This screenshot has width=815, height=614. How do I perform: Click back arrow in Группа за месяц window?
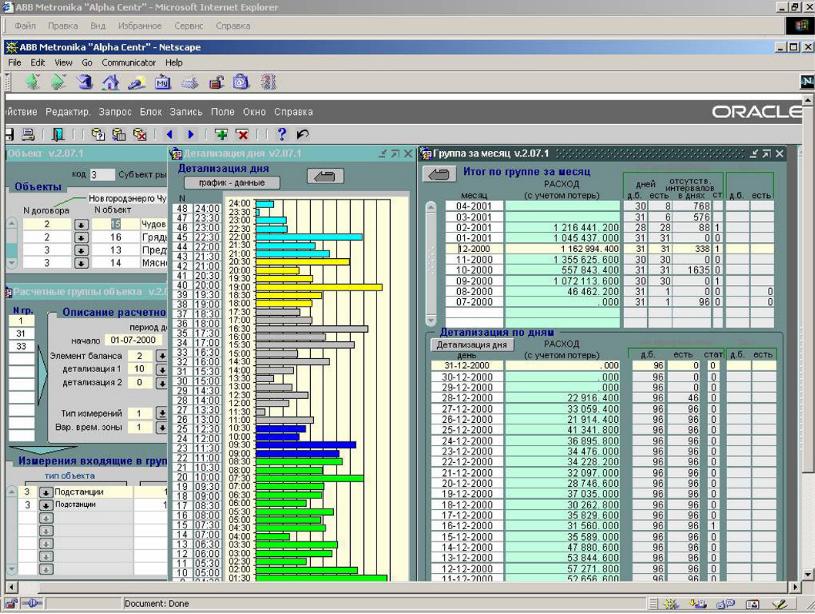[439, 174]
